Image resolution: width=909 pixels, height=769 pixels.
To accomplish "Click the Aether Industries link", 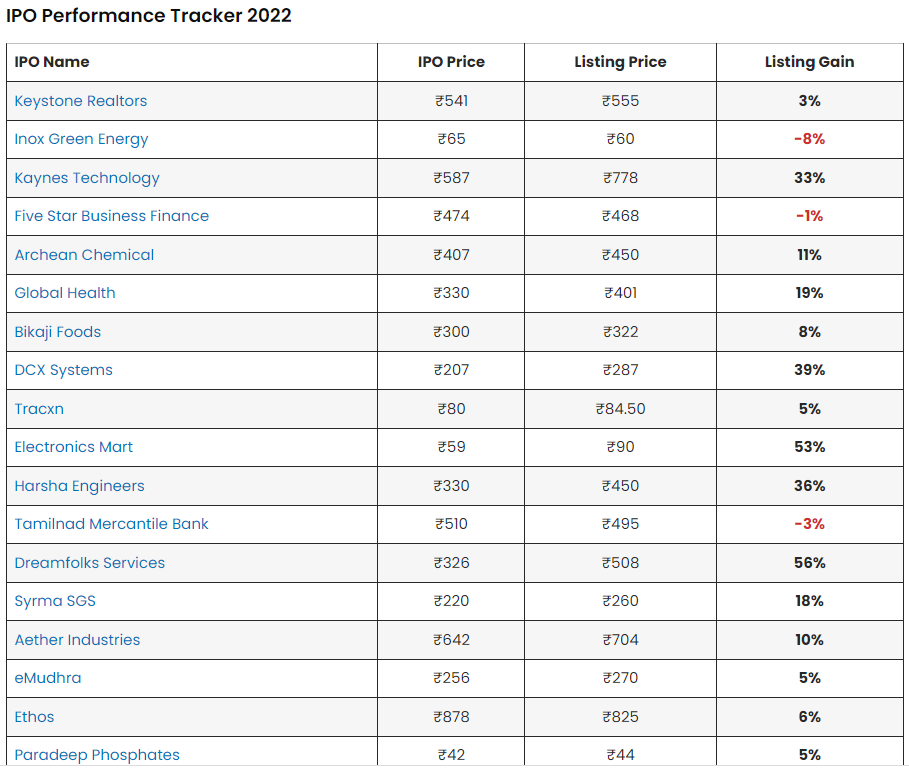I will point(77,640).
